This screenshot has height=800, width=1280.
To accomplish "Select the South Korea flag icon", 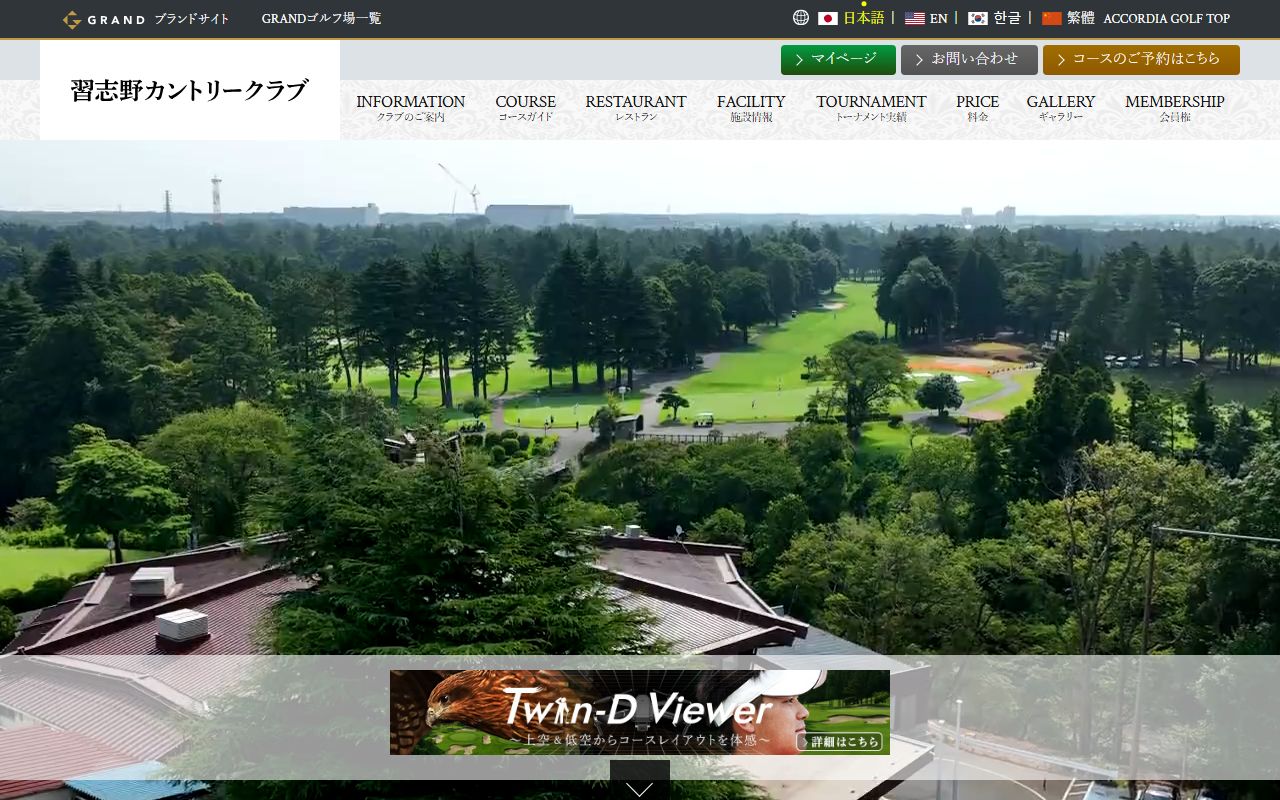I will tap(978, 18).
